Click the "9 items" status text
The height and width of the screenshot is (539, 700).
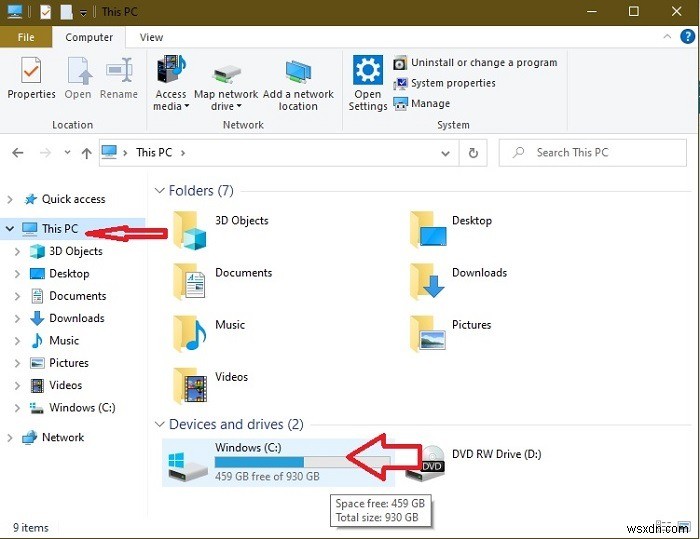coord(30,528)
